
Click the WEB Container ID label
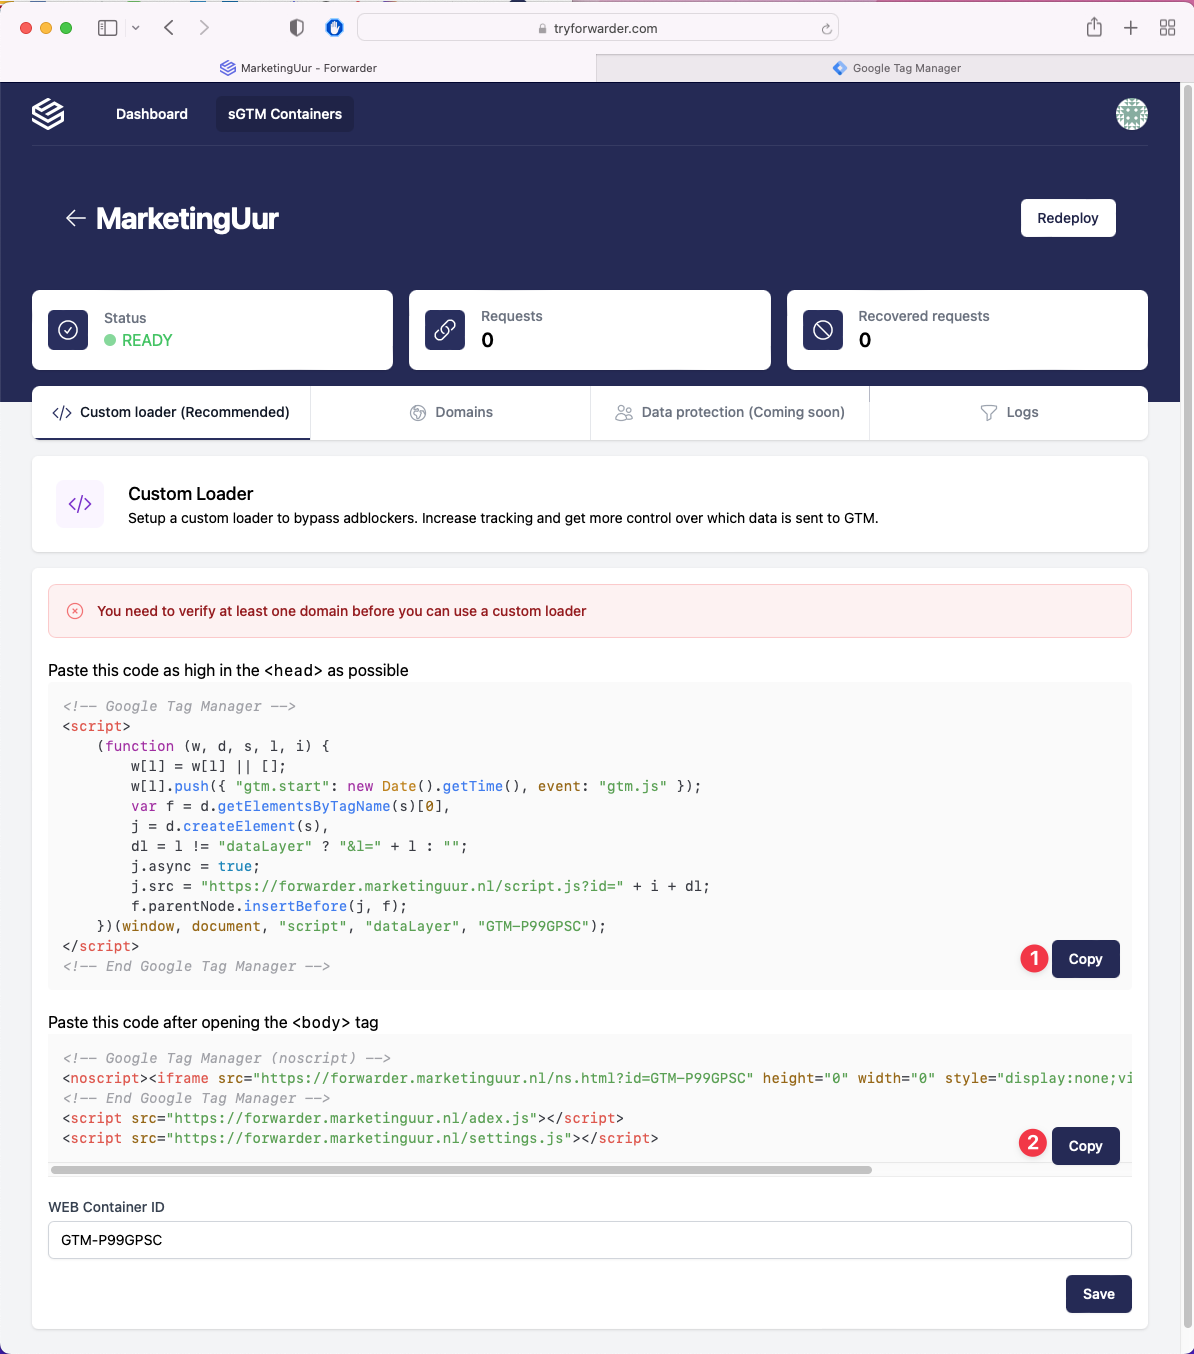point(106,1207)
